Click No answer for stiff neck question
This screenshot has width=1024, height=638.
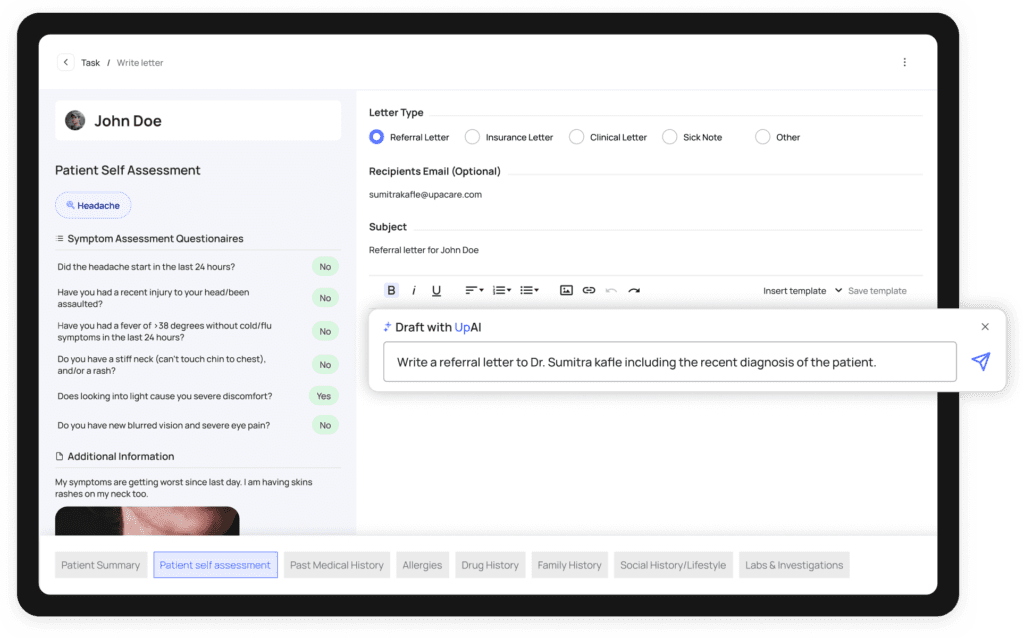325,365
